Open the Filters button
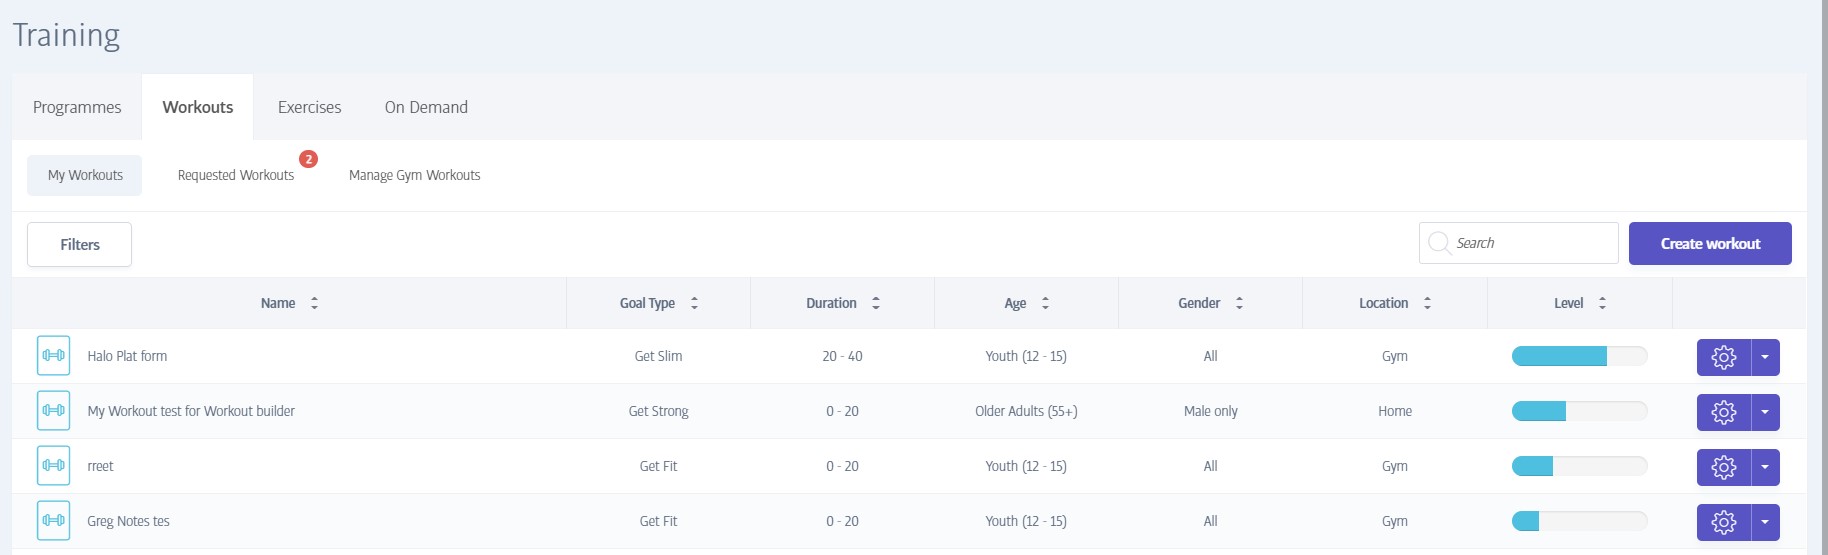The image size is (1828, 555). pos(80,245)
